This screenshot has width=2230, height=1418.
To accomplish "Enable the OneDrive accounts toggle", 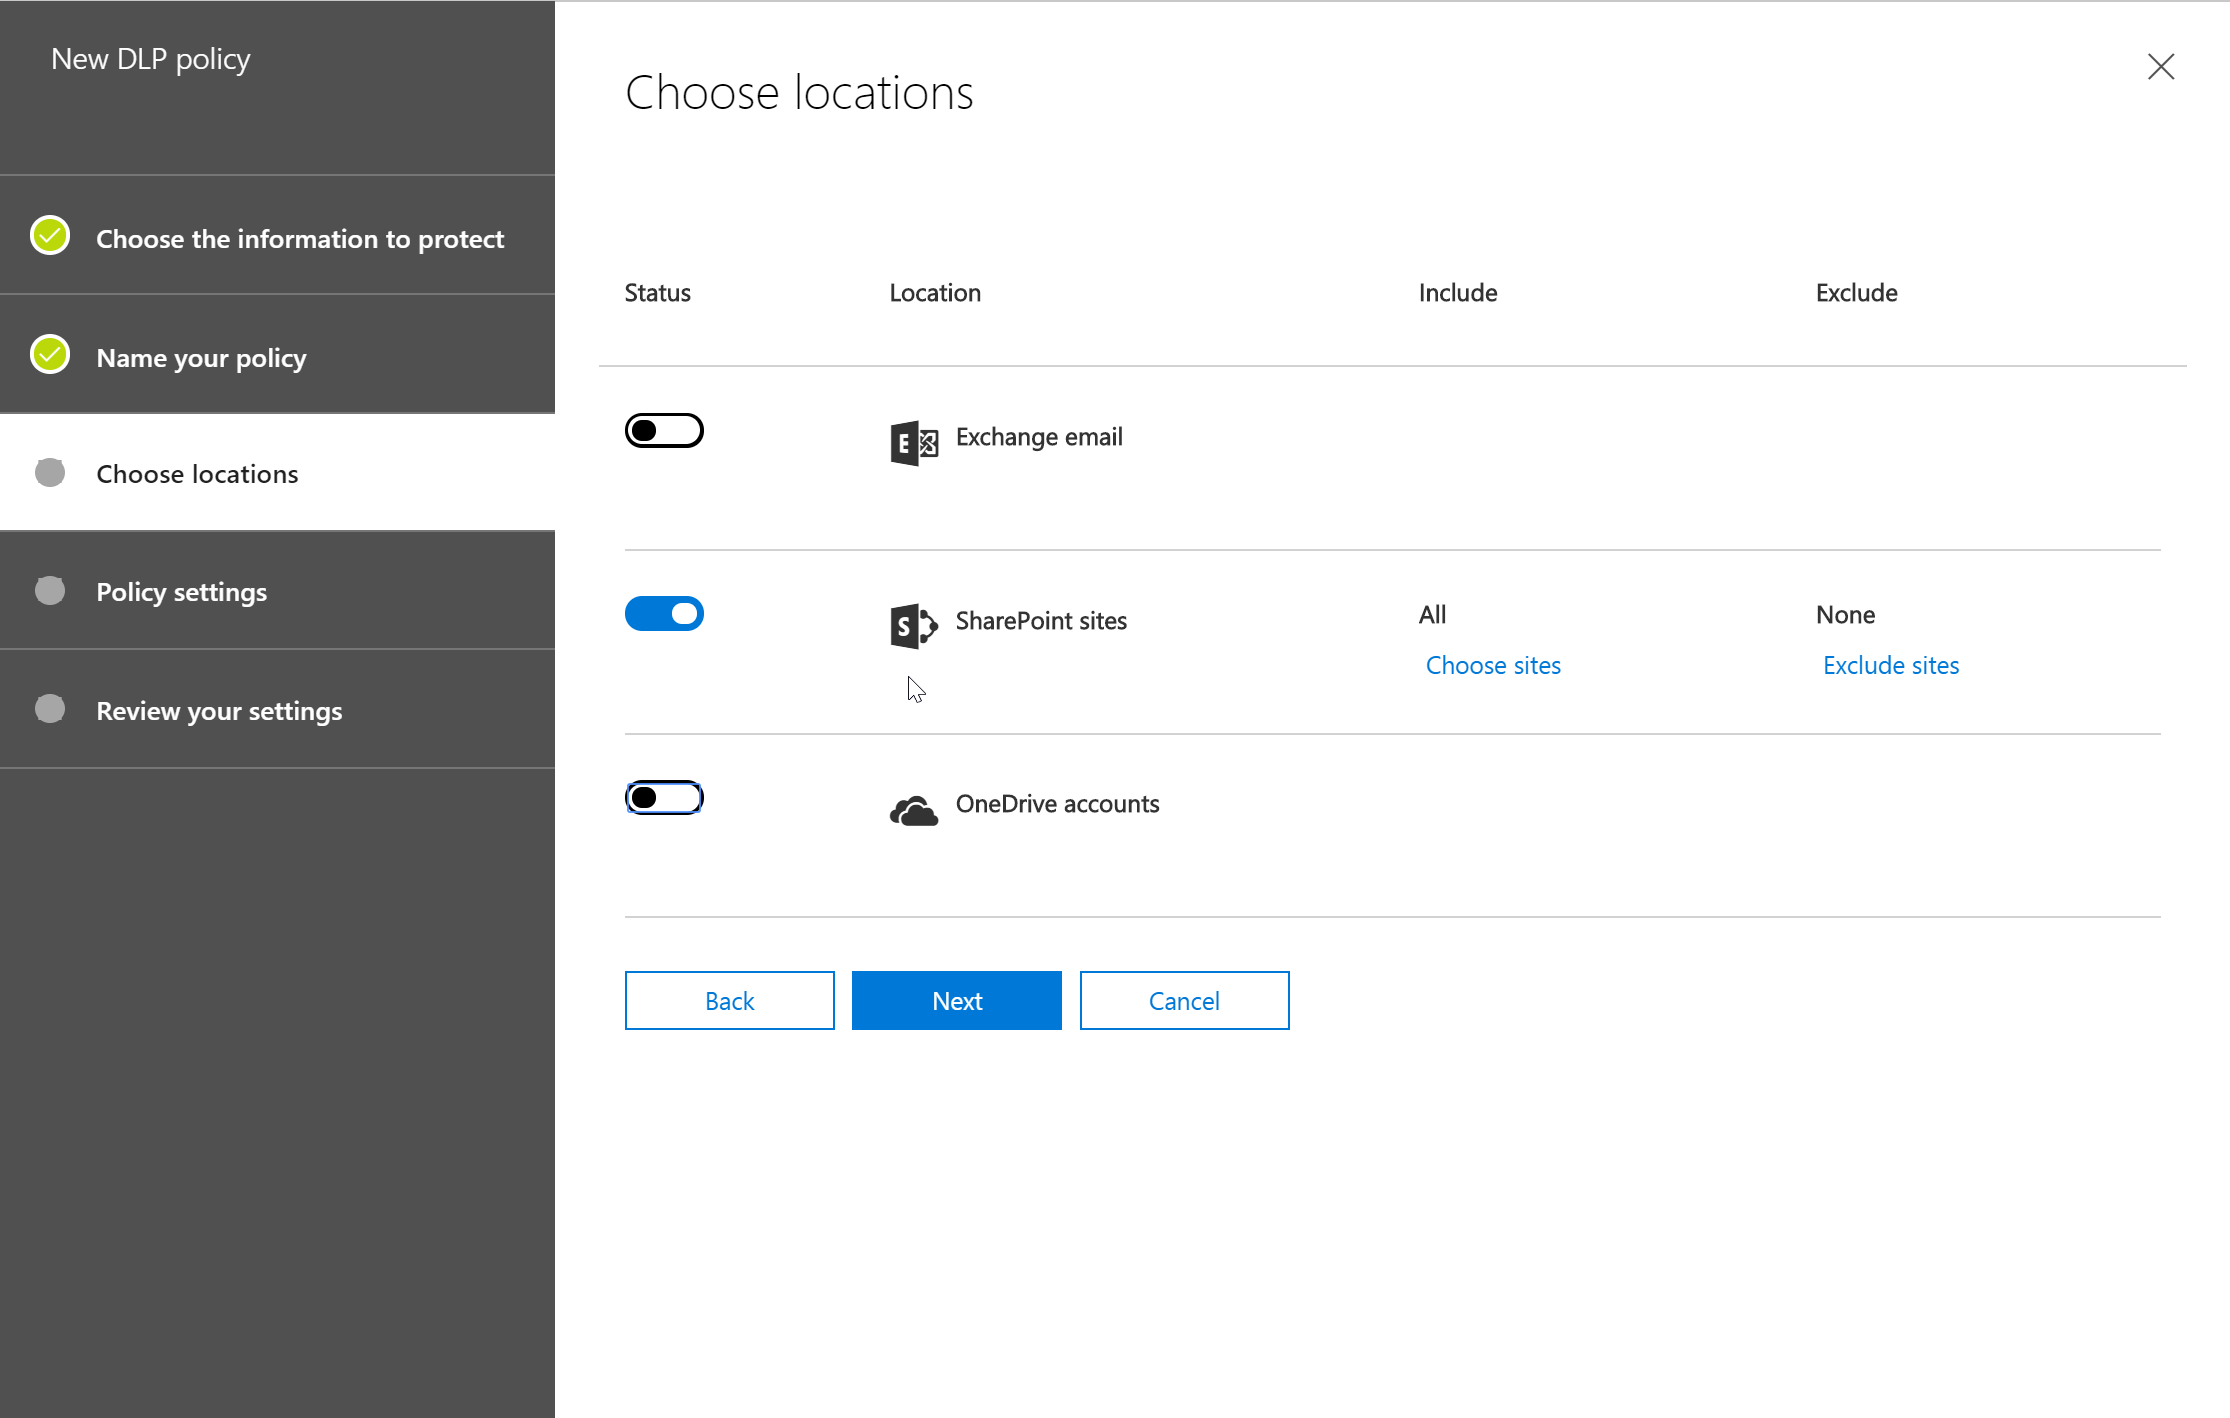I will coord(664,797).
